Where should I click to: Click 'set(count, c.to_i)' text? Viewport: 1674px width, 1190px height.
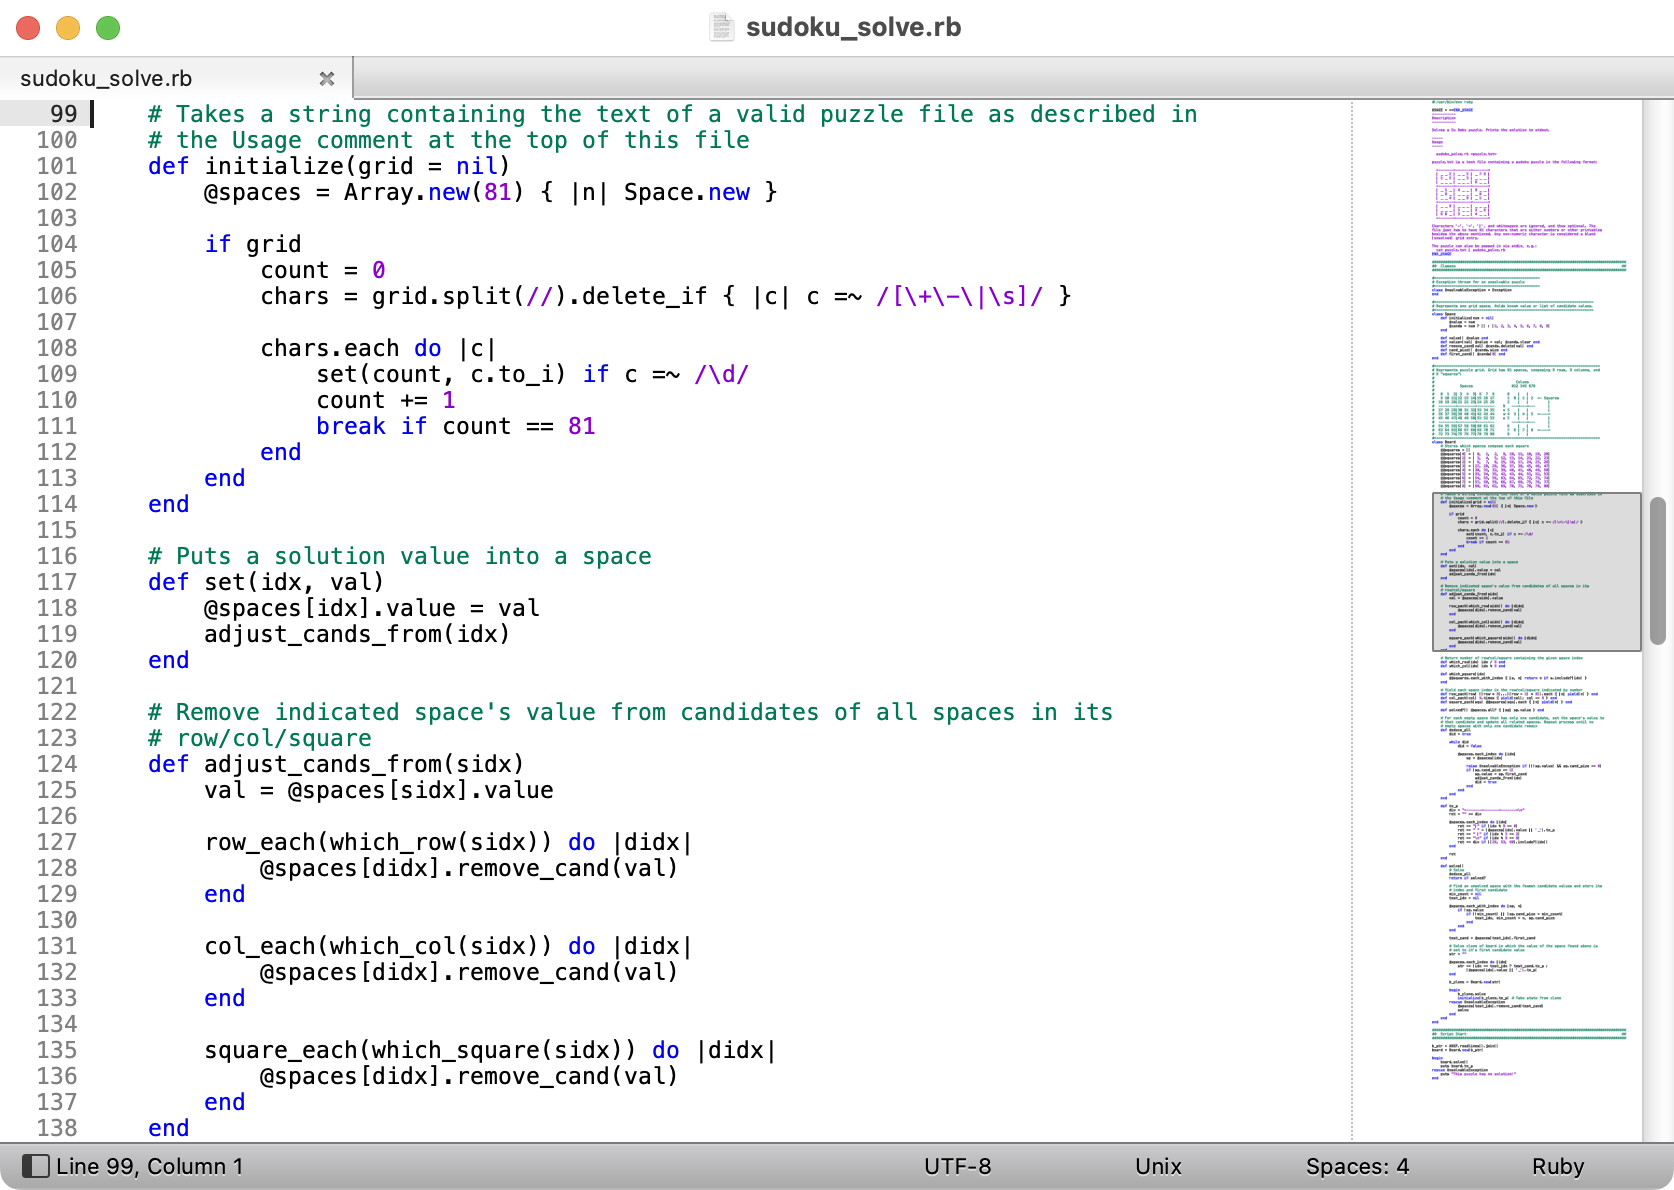click(x=441, y=374)
